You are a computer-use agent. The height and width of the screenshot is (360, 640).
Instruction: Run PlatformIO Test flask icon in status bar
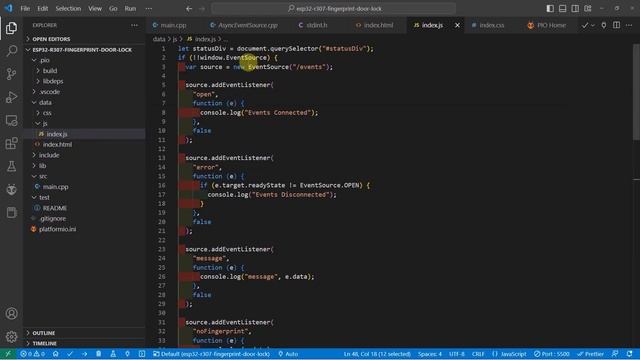pos(113,354)
